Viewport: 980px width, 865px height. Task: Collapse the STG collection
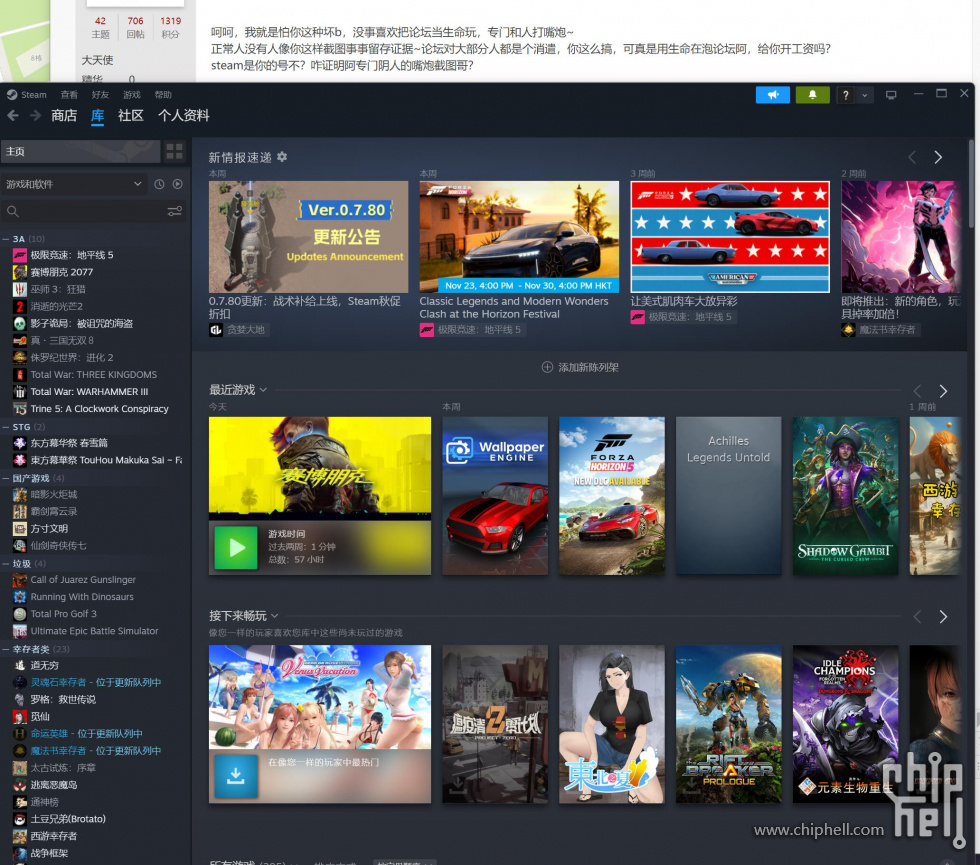(6, 427)
